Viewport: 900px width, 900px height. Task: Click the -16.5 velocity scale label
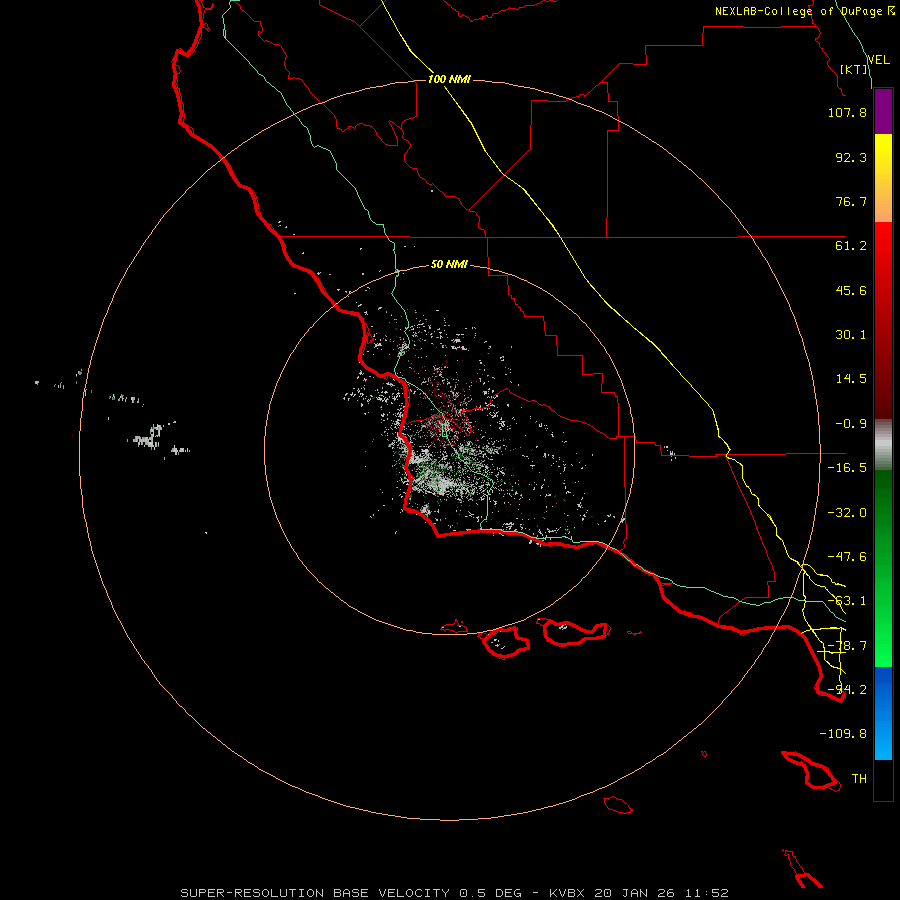click(847, 468)
